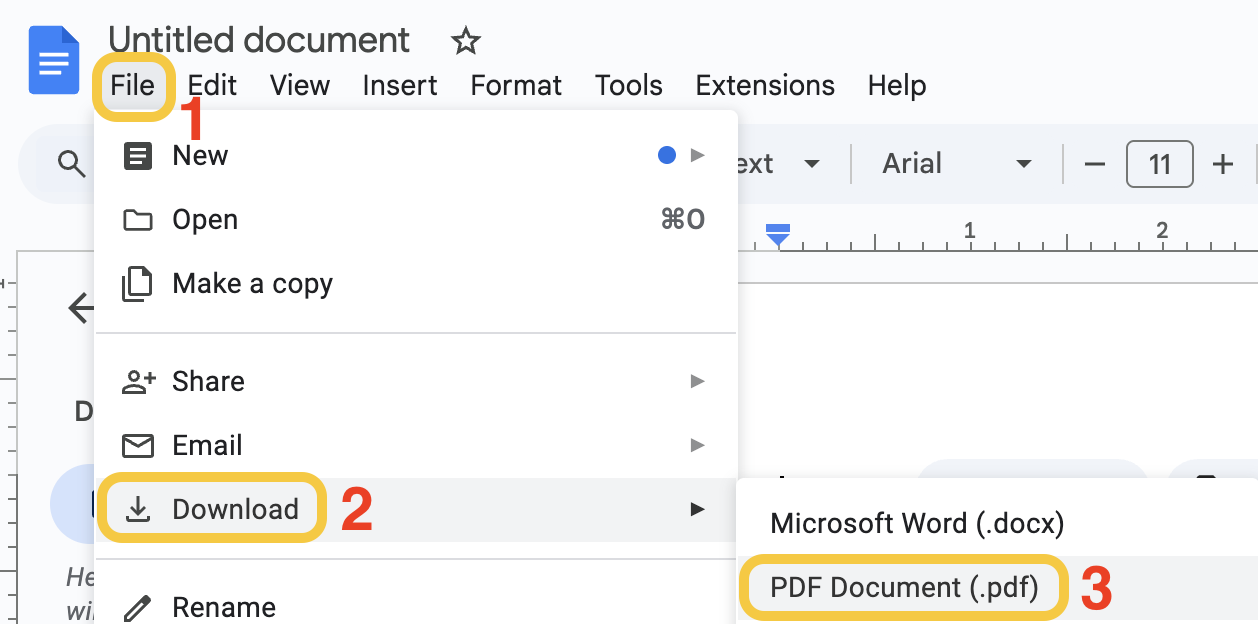Open the Help menu
The width and height of the screenshot is (1258, 624).
click(897, 86)
